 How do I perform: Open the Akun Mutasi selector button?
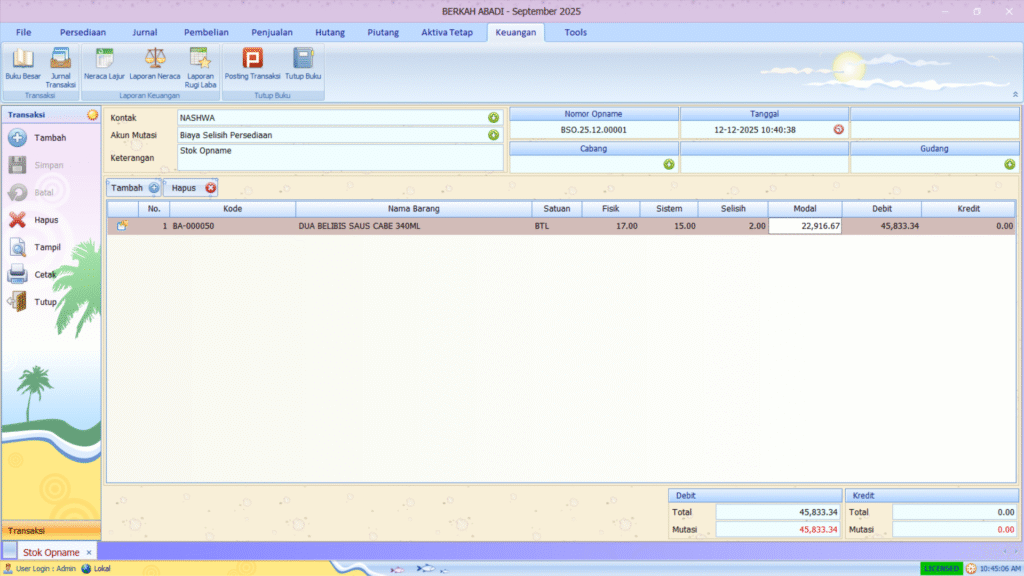pyautogui.click(x=493, y=135)
